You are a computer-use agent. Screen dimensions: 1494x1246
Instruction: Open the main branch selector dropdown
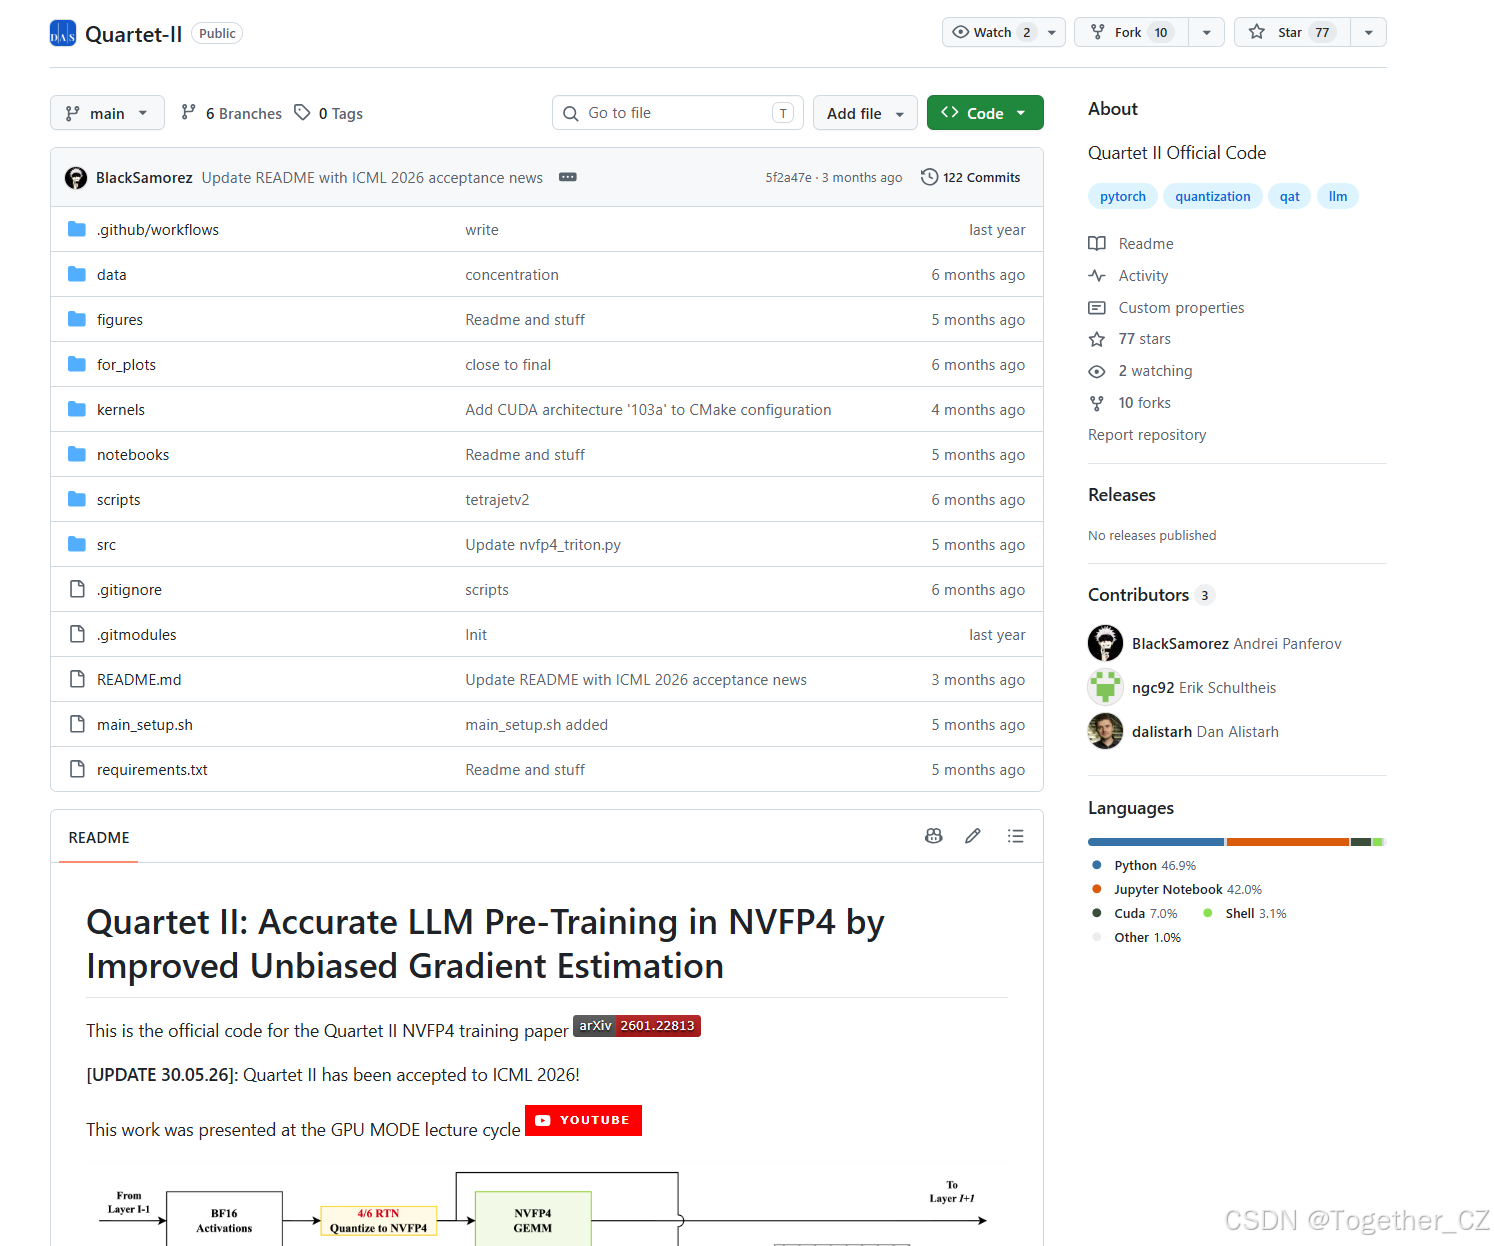107,113
